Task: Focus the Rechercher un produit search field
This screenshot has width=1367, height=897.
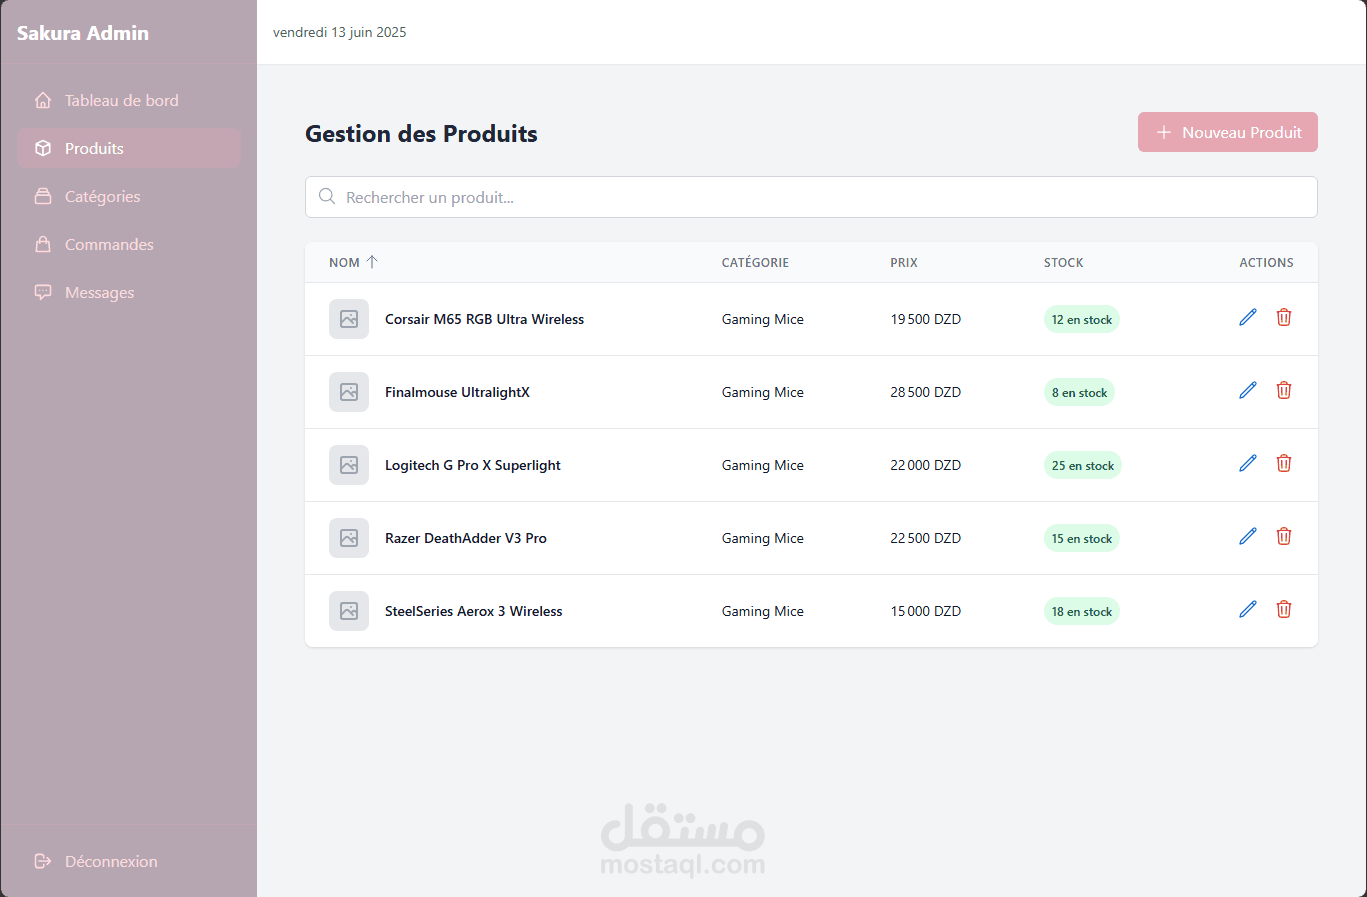Action: 811,197
